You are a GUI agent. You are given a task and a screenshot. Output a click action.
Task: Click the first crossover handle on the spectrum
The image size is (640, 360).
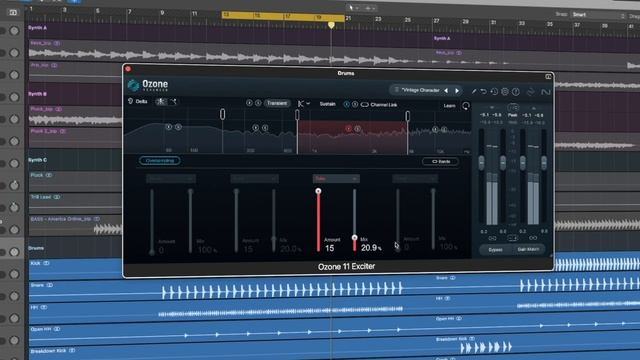tap(222, 114)
